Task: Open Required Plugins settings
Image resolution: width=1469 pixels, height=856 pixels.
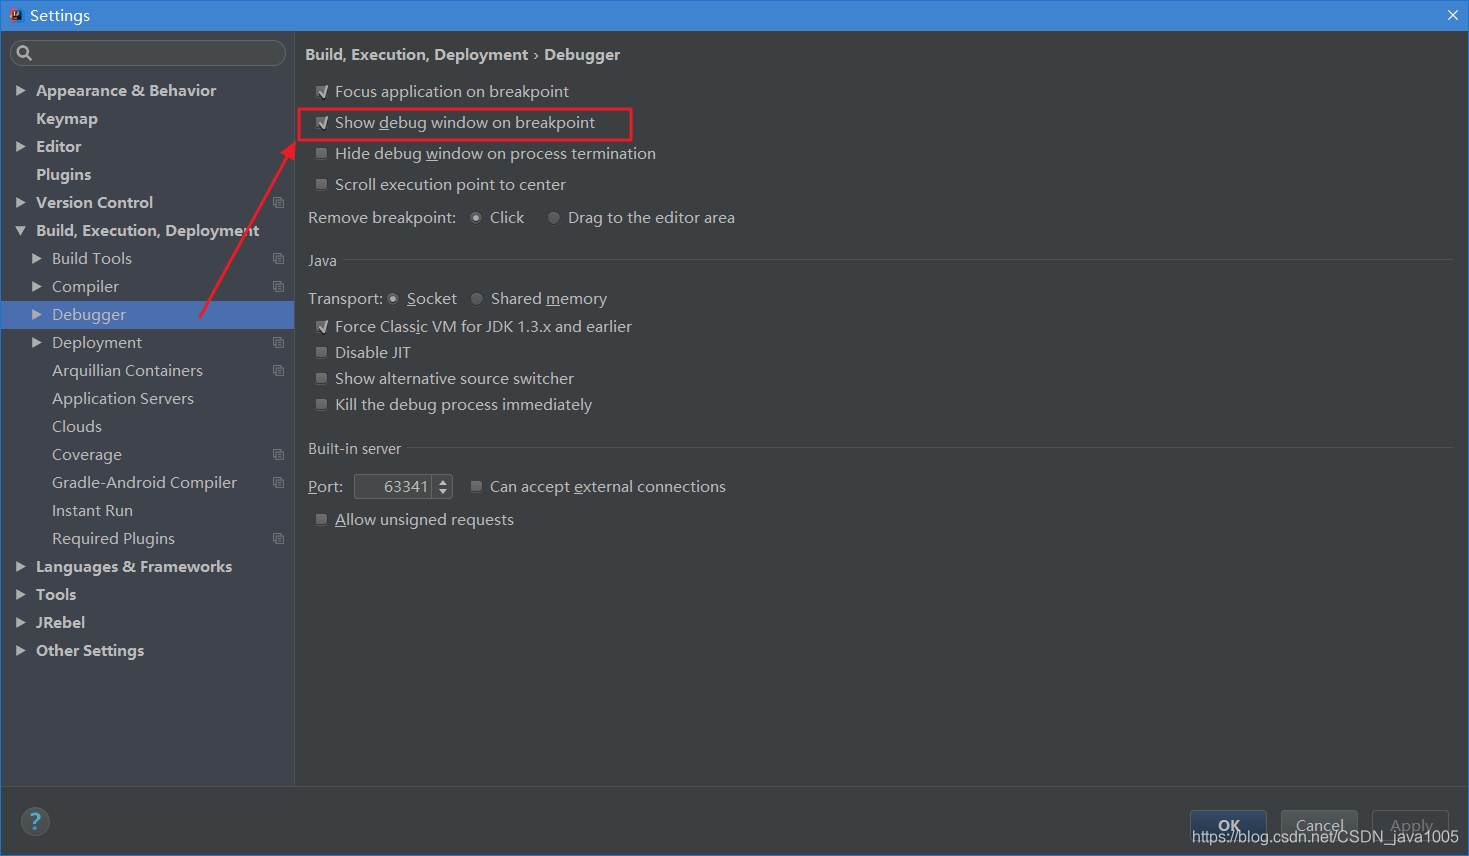Action: point(113,539)
